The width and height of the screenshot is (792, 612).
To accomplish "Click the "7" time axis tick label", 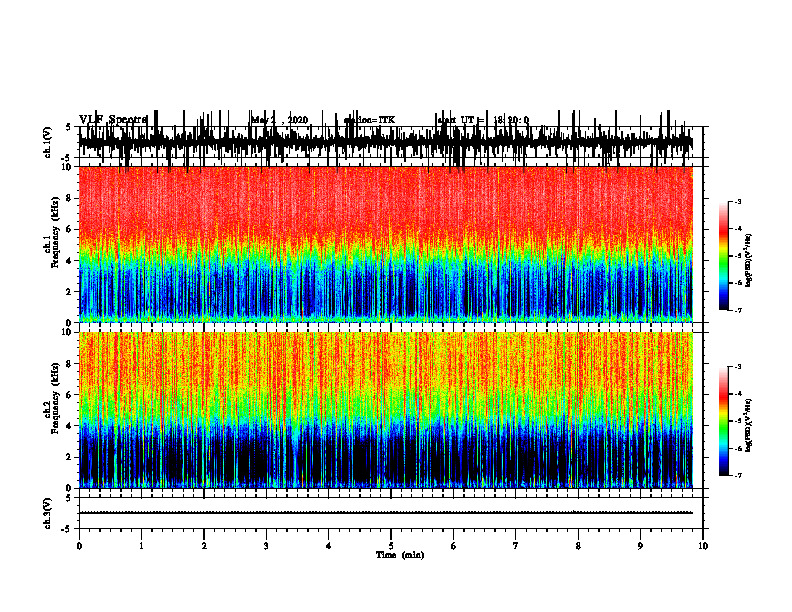I will click(x=516, y=546).
